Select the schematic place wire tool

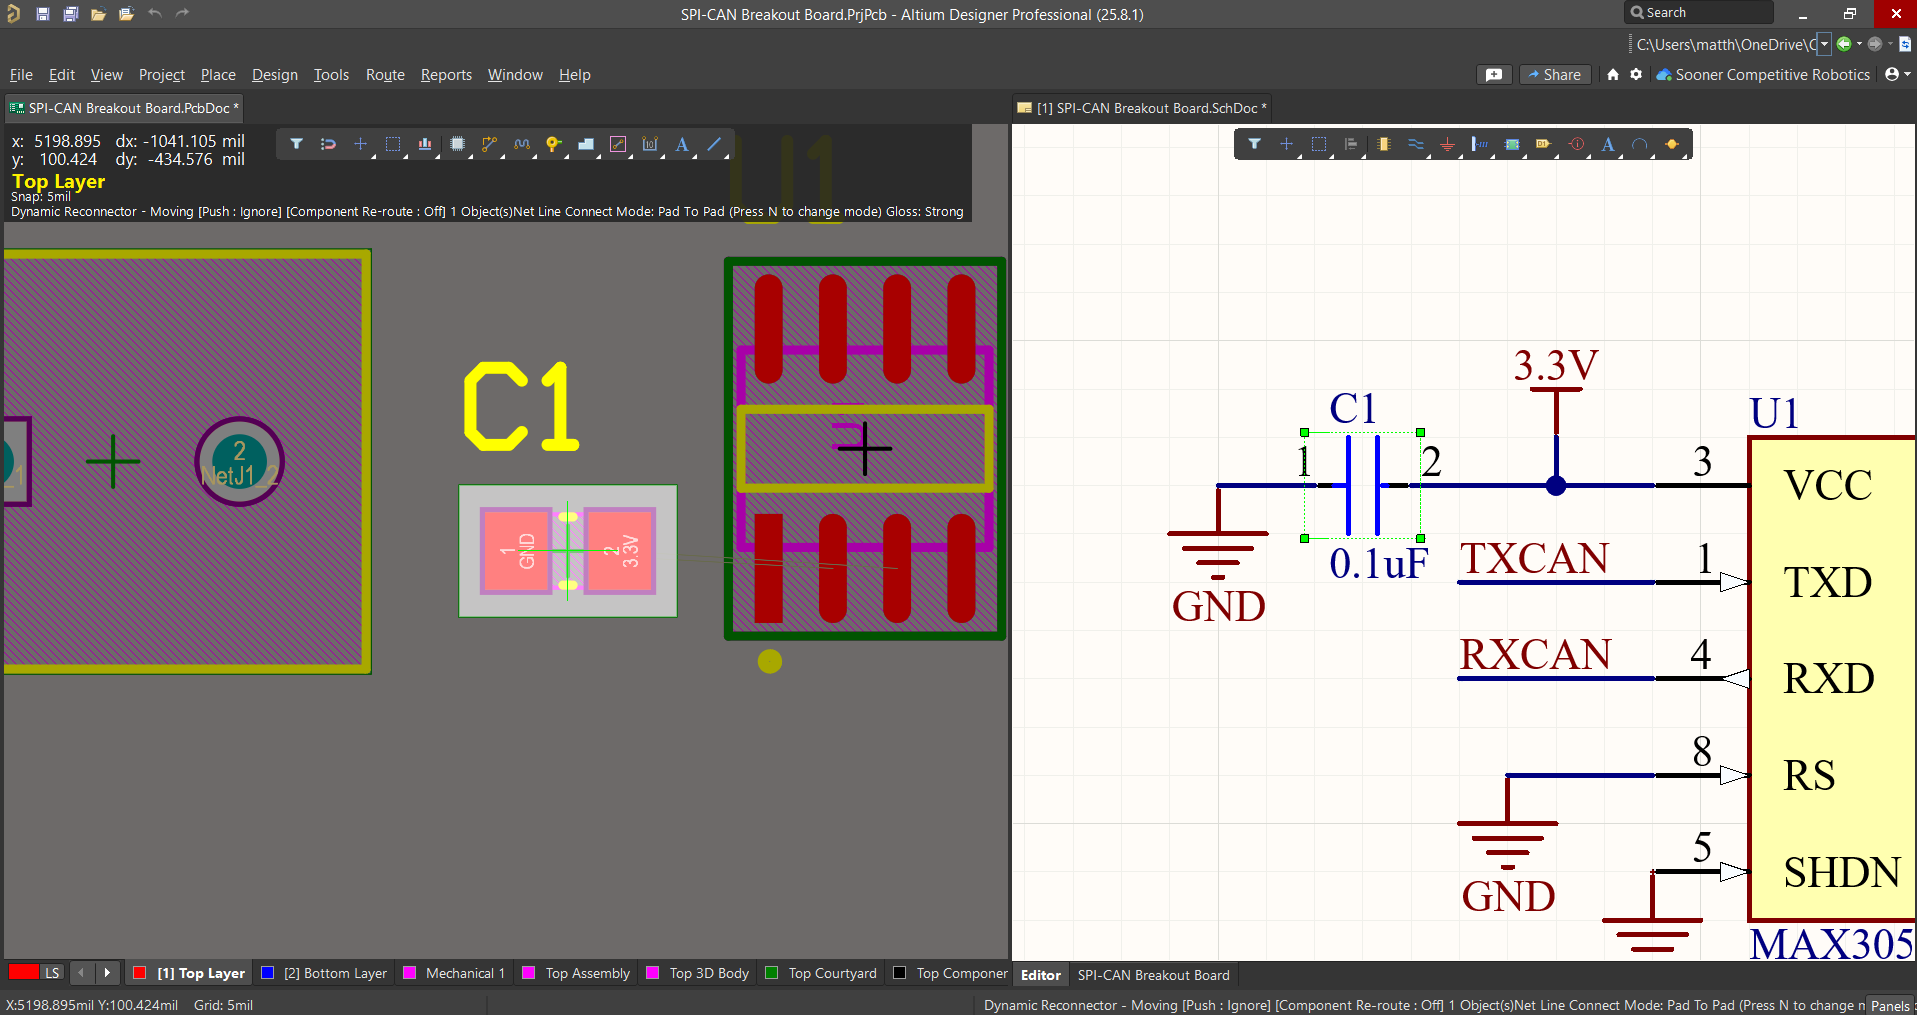(x=1416, y=144)
